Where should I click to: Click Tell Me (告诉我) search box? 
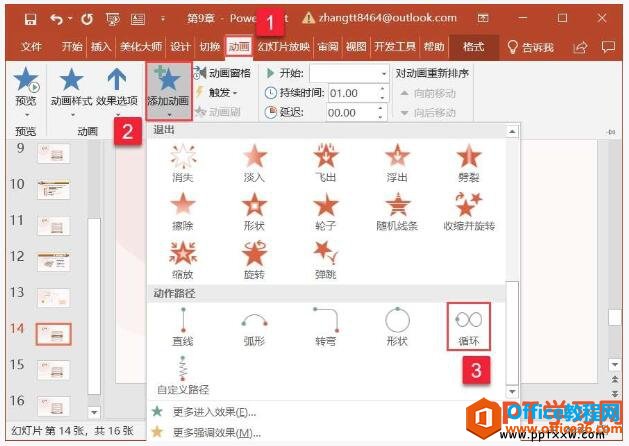tap(530, 47)
